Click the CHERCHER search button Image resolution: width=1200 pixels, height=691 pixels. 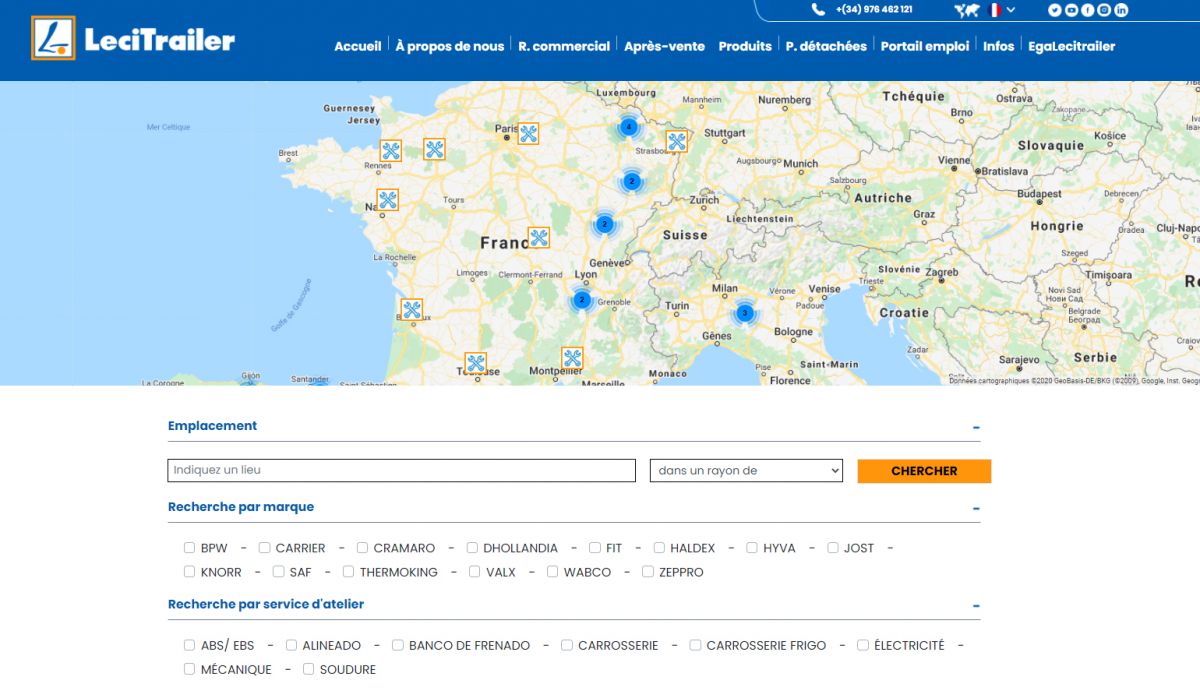pyautogui.click(x=924, y=471)
